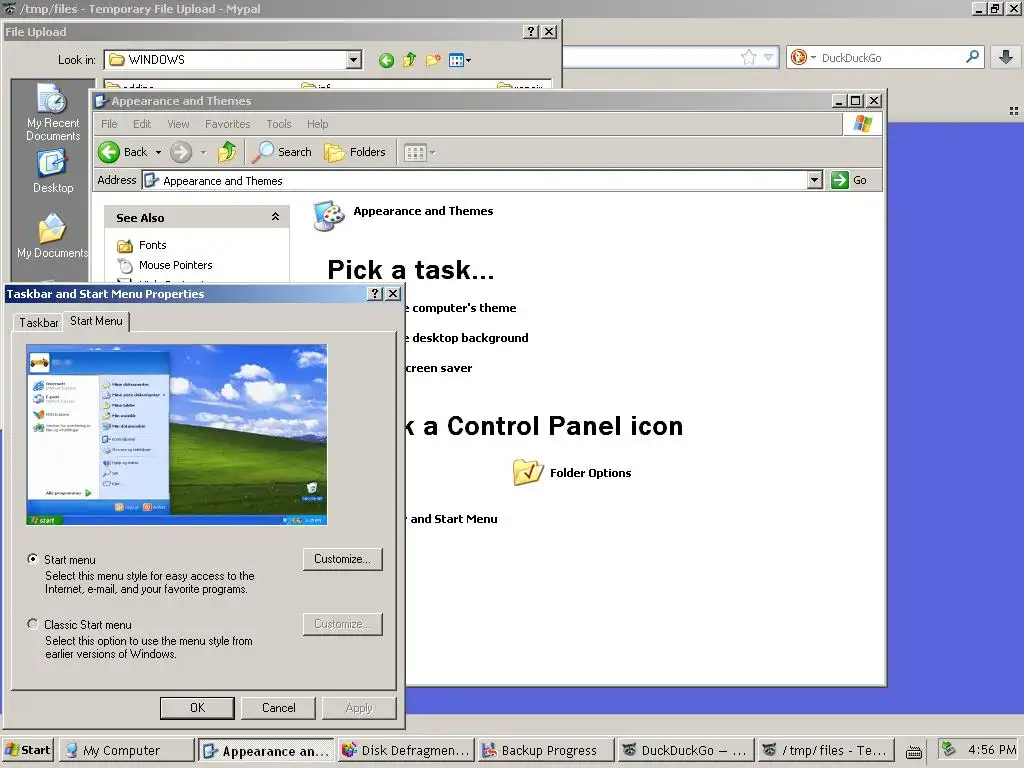Viewport: 1024px width, 768px height.
Task: Open the View menu in explorer
Action: [178, 124]
